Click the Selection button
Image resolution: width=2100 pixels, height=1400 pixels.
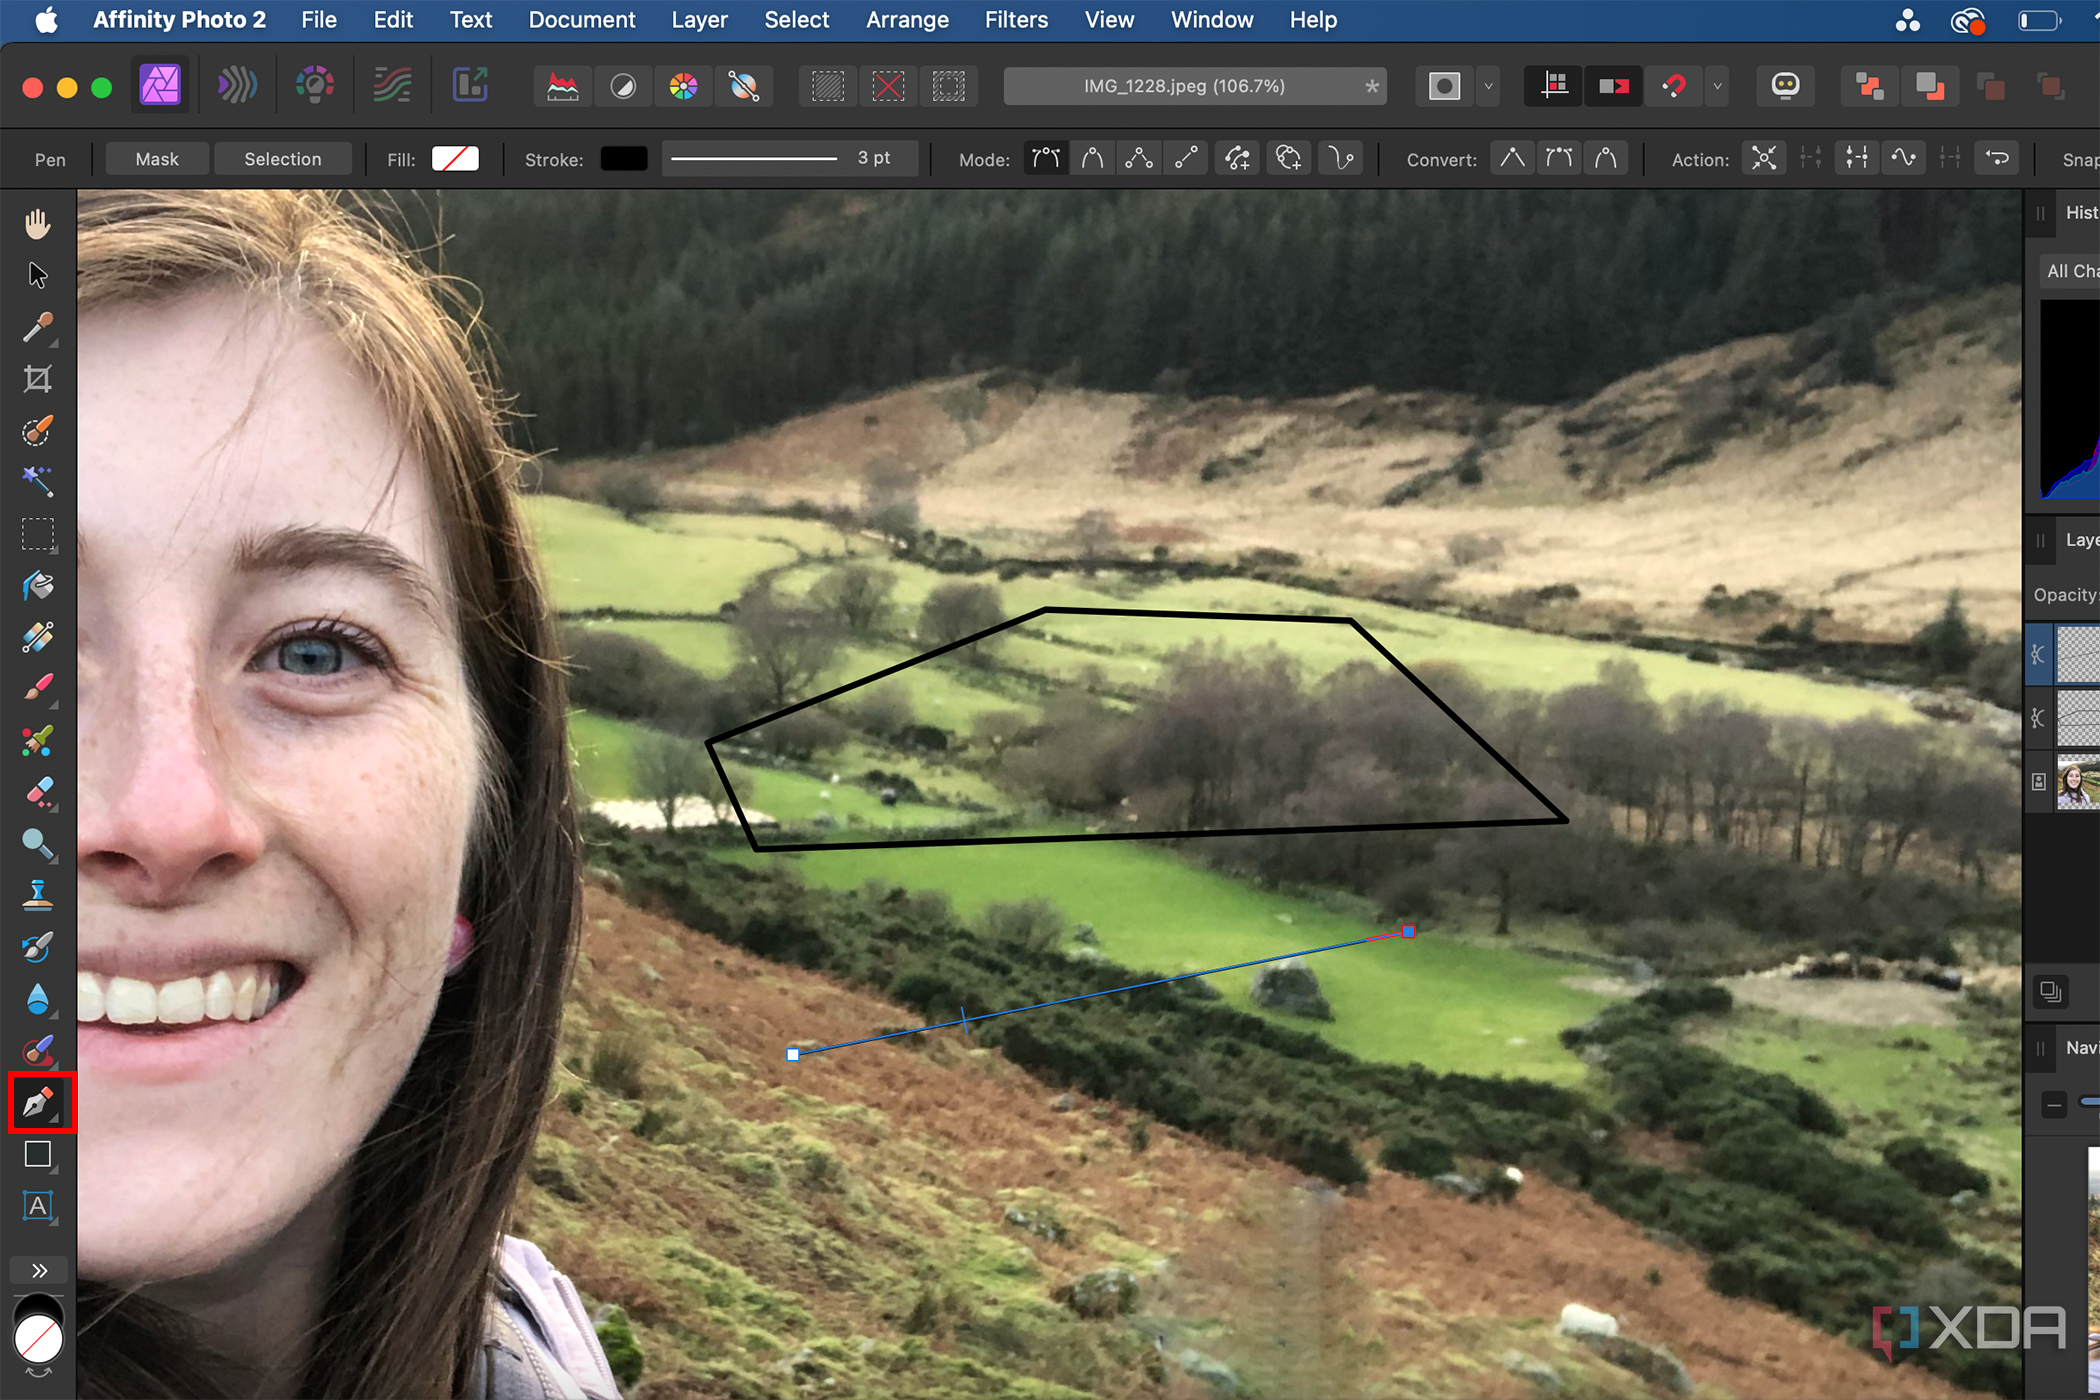[x=282, y=159]
